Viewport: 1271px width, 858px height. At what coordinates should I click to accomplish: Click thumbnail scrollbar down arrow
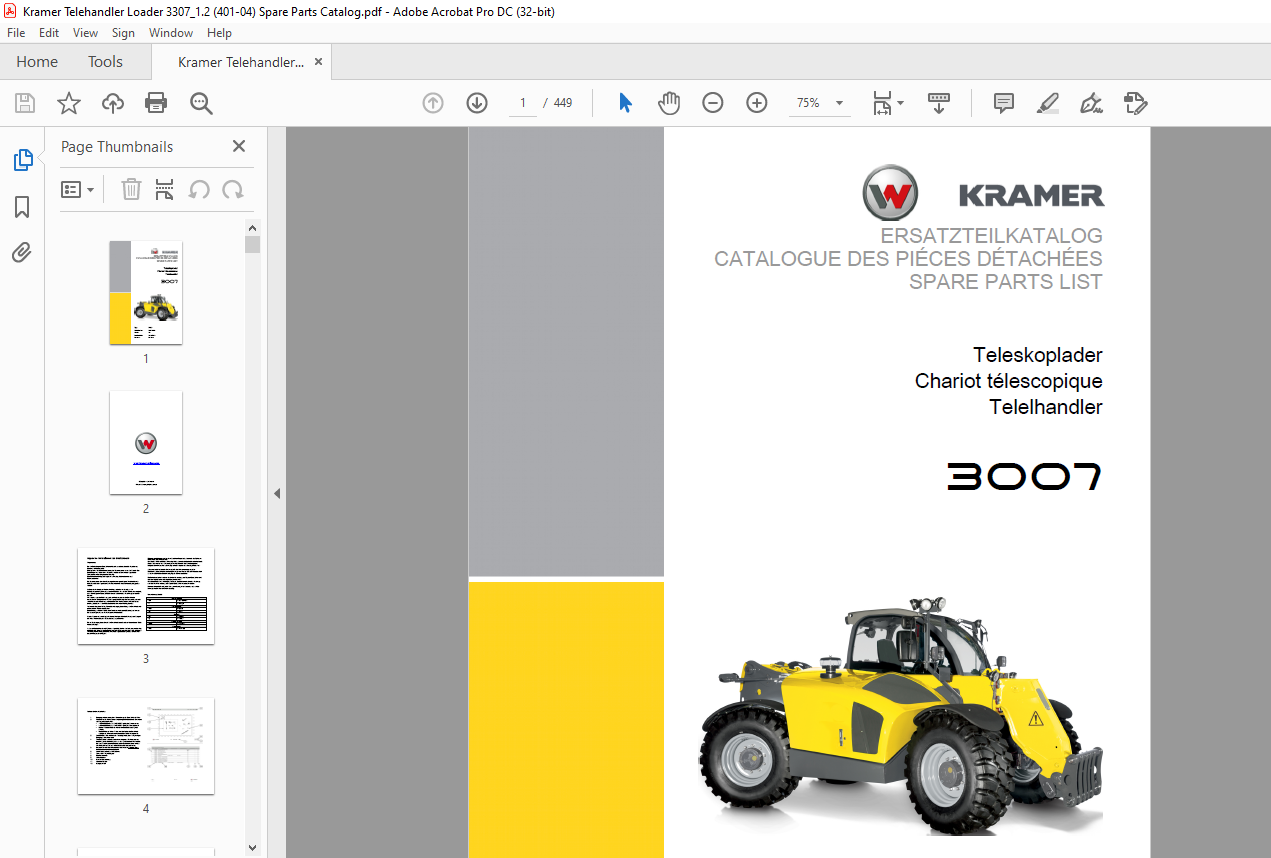(x=253, y=848)
